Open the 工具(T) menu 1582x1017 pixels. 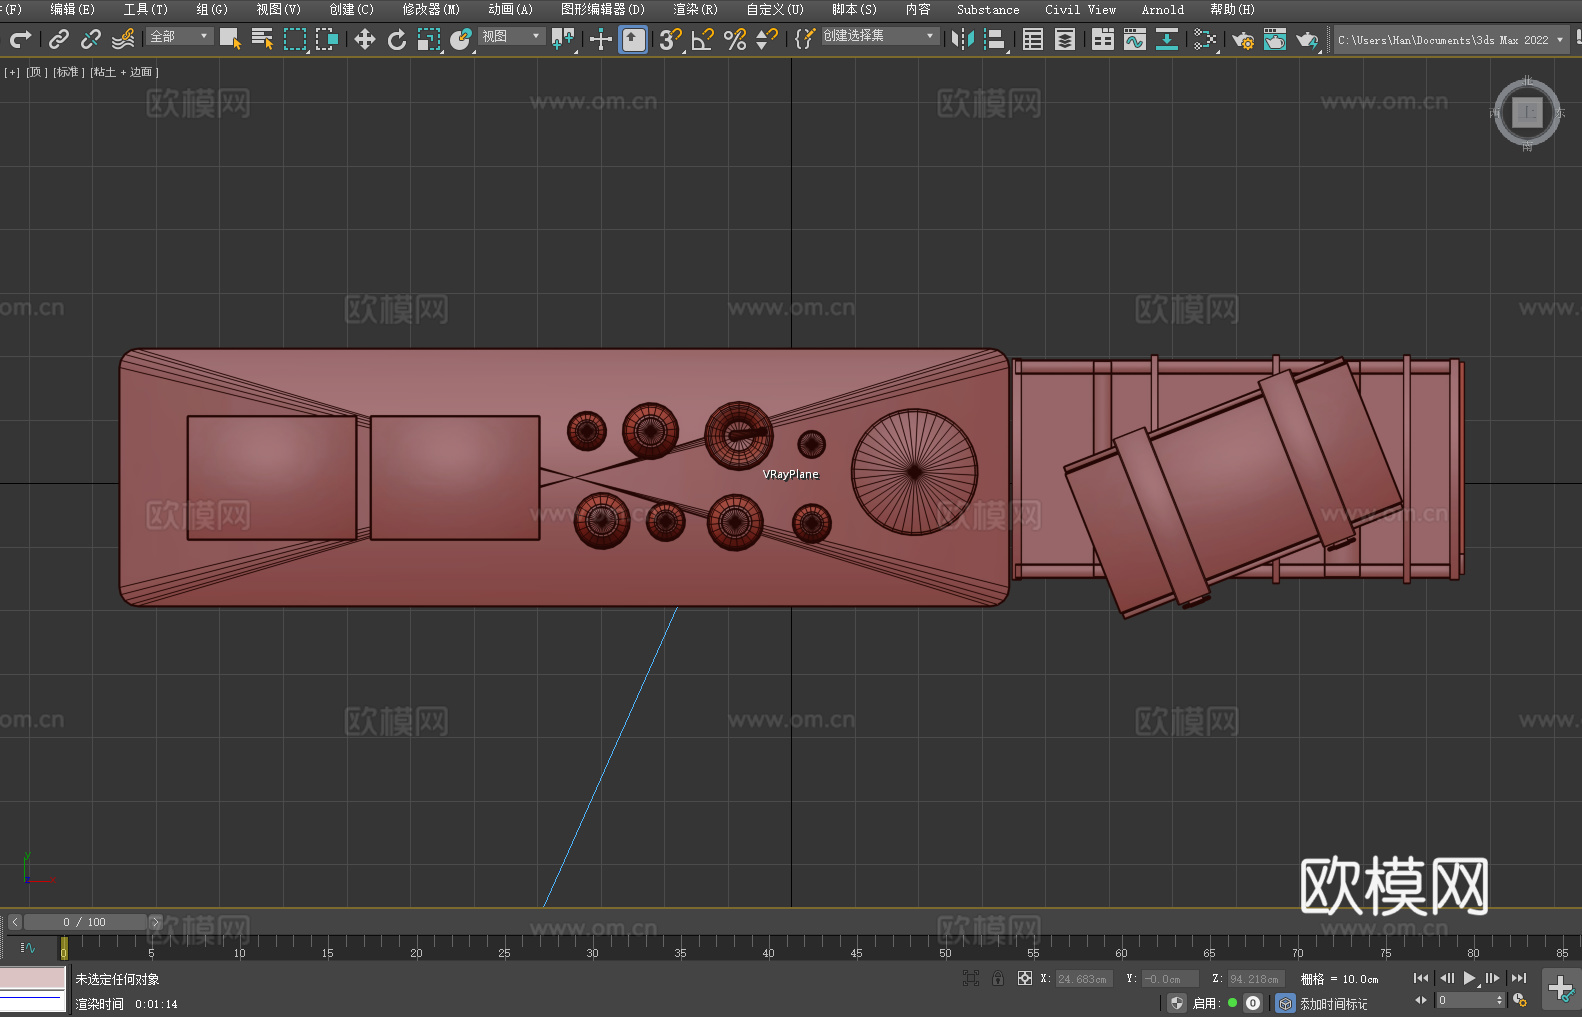pos(146,9)
